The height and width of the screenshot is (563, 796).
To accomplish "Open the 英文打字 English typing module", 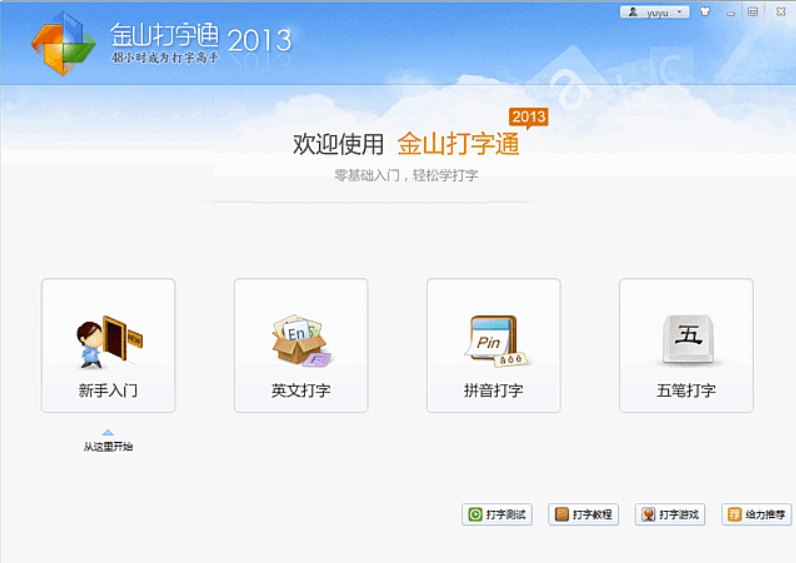I will 300,345.
